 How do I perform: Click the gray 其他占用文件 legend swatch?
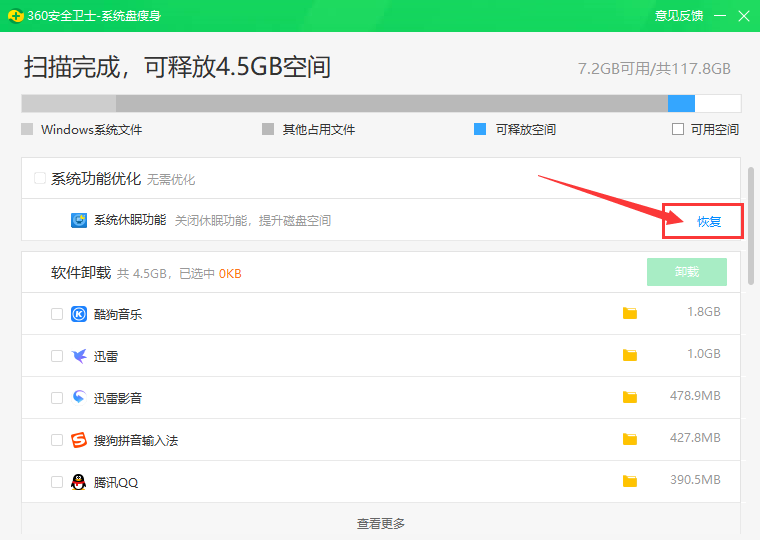coord(268,129)
